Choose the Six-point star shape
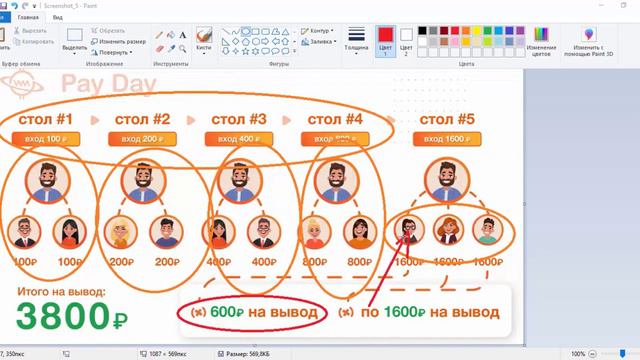Image resolution: width=640 pixels, height=360 pixels. coord(256,51)
